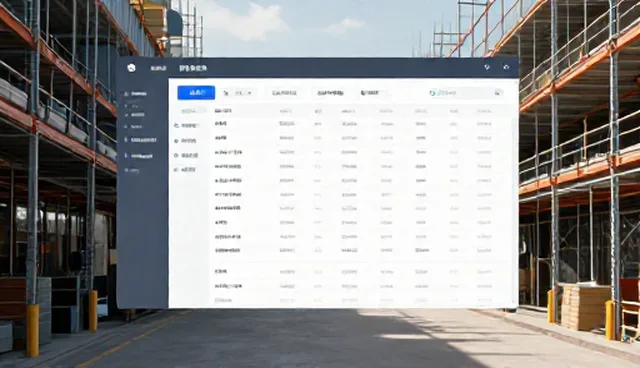Focus the search field in the toolbar
This screenshot has width=640, height=368.
(x=466, y=93)
